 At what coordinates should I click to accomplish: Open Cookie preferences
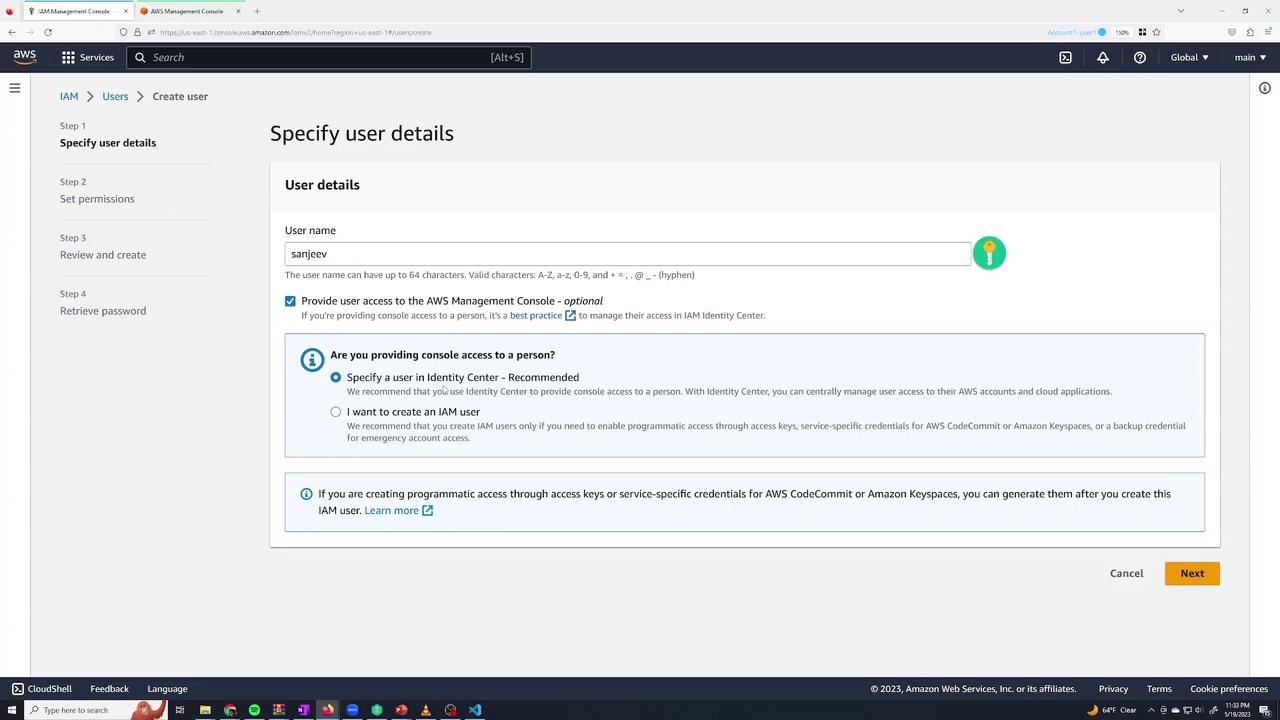pyautogui.click(x=1229, y=689)
